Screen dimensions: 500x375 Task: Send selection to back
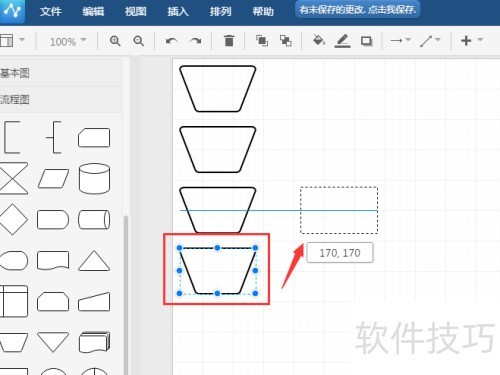point(285,41)
